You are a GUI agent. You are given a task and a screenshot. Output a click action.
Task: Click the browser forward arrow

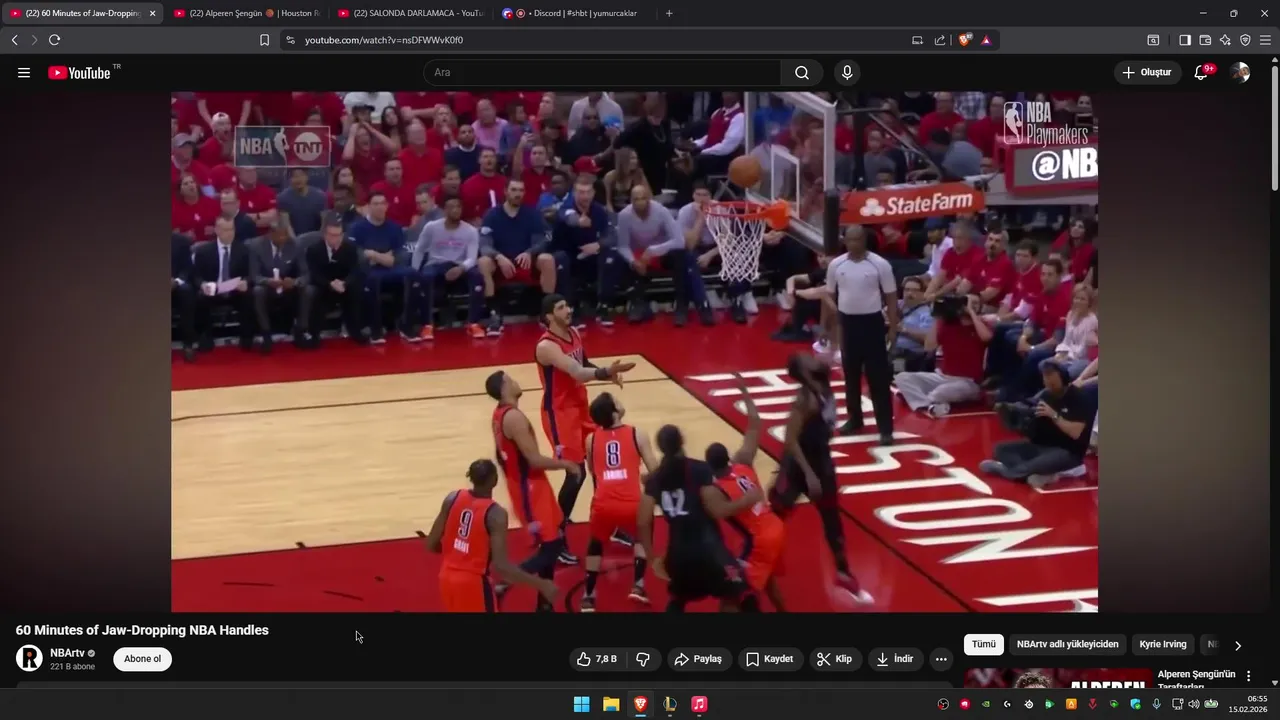click(x=34, y=40)
